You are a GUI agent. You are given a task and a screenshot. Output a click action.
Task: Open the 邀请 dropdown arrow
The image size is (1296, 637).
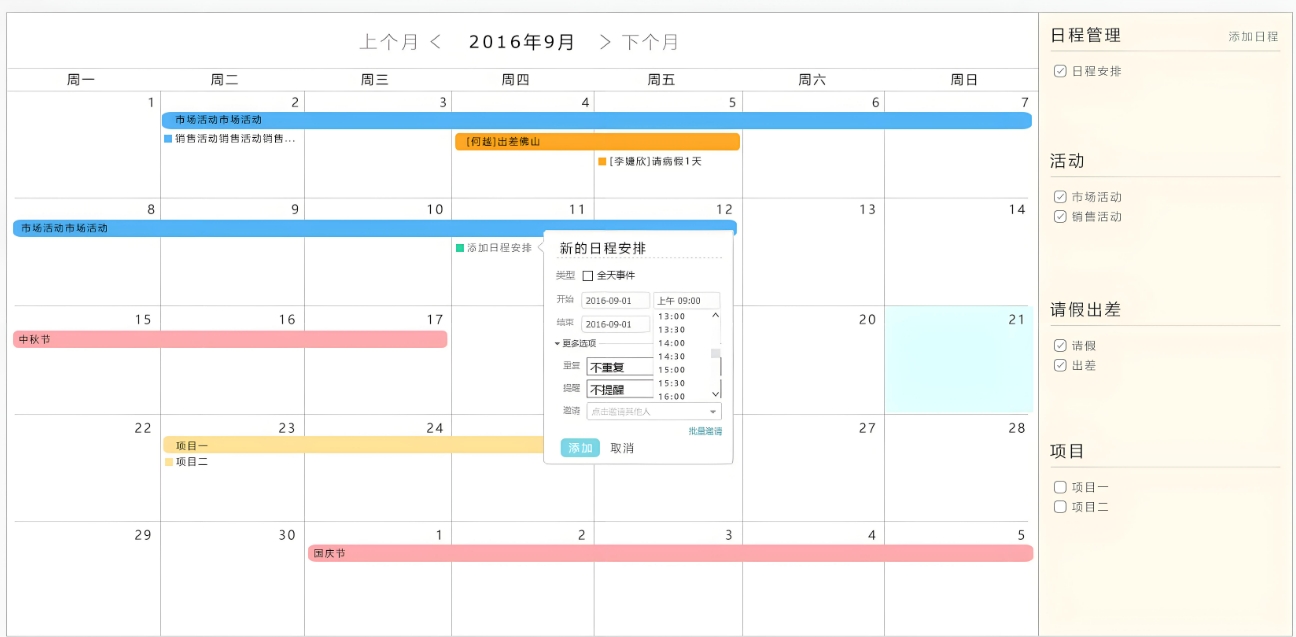point(711,412)
